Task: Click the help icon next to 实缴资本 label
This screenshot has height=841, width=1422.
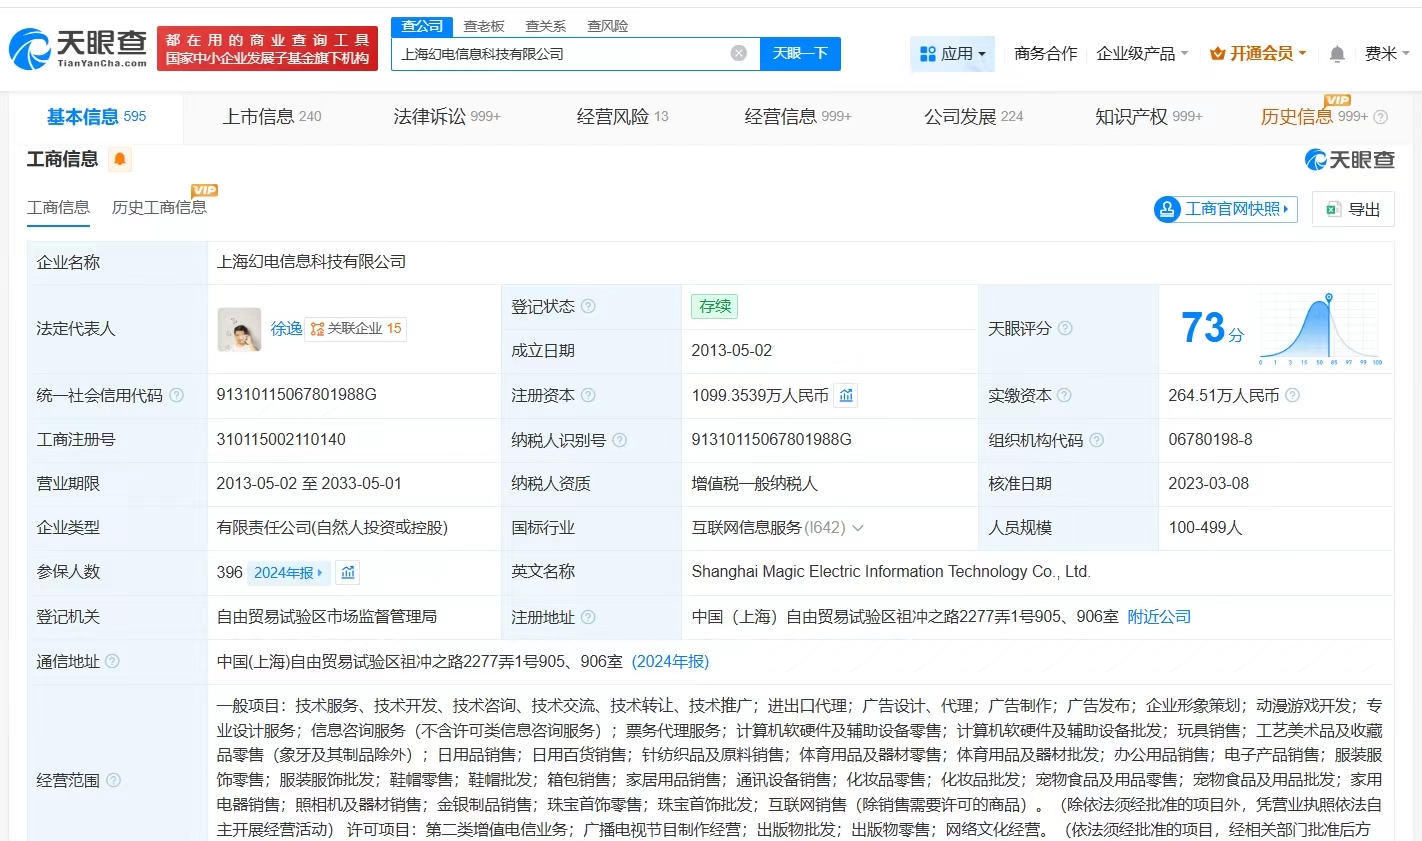Action: click(x=1064, y=395)
